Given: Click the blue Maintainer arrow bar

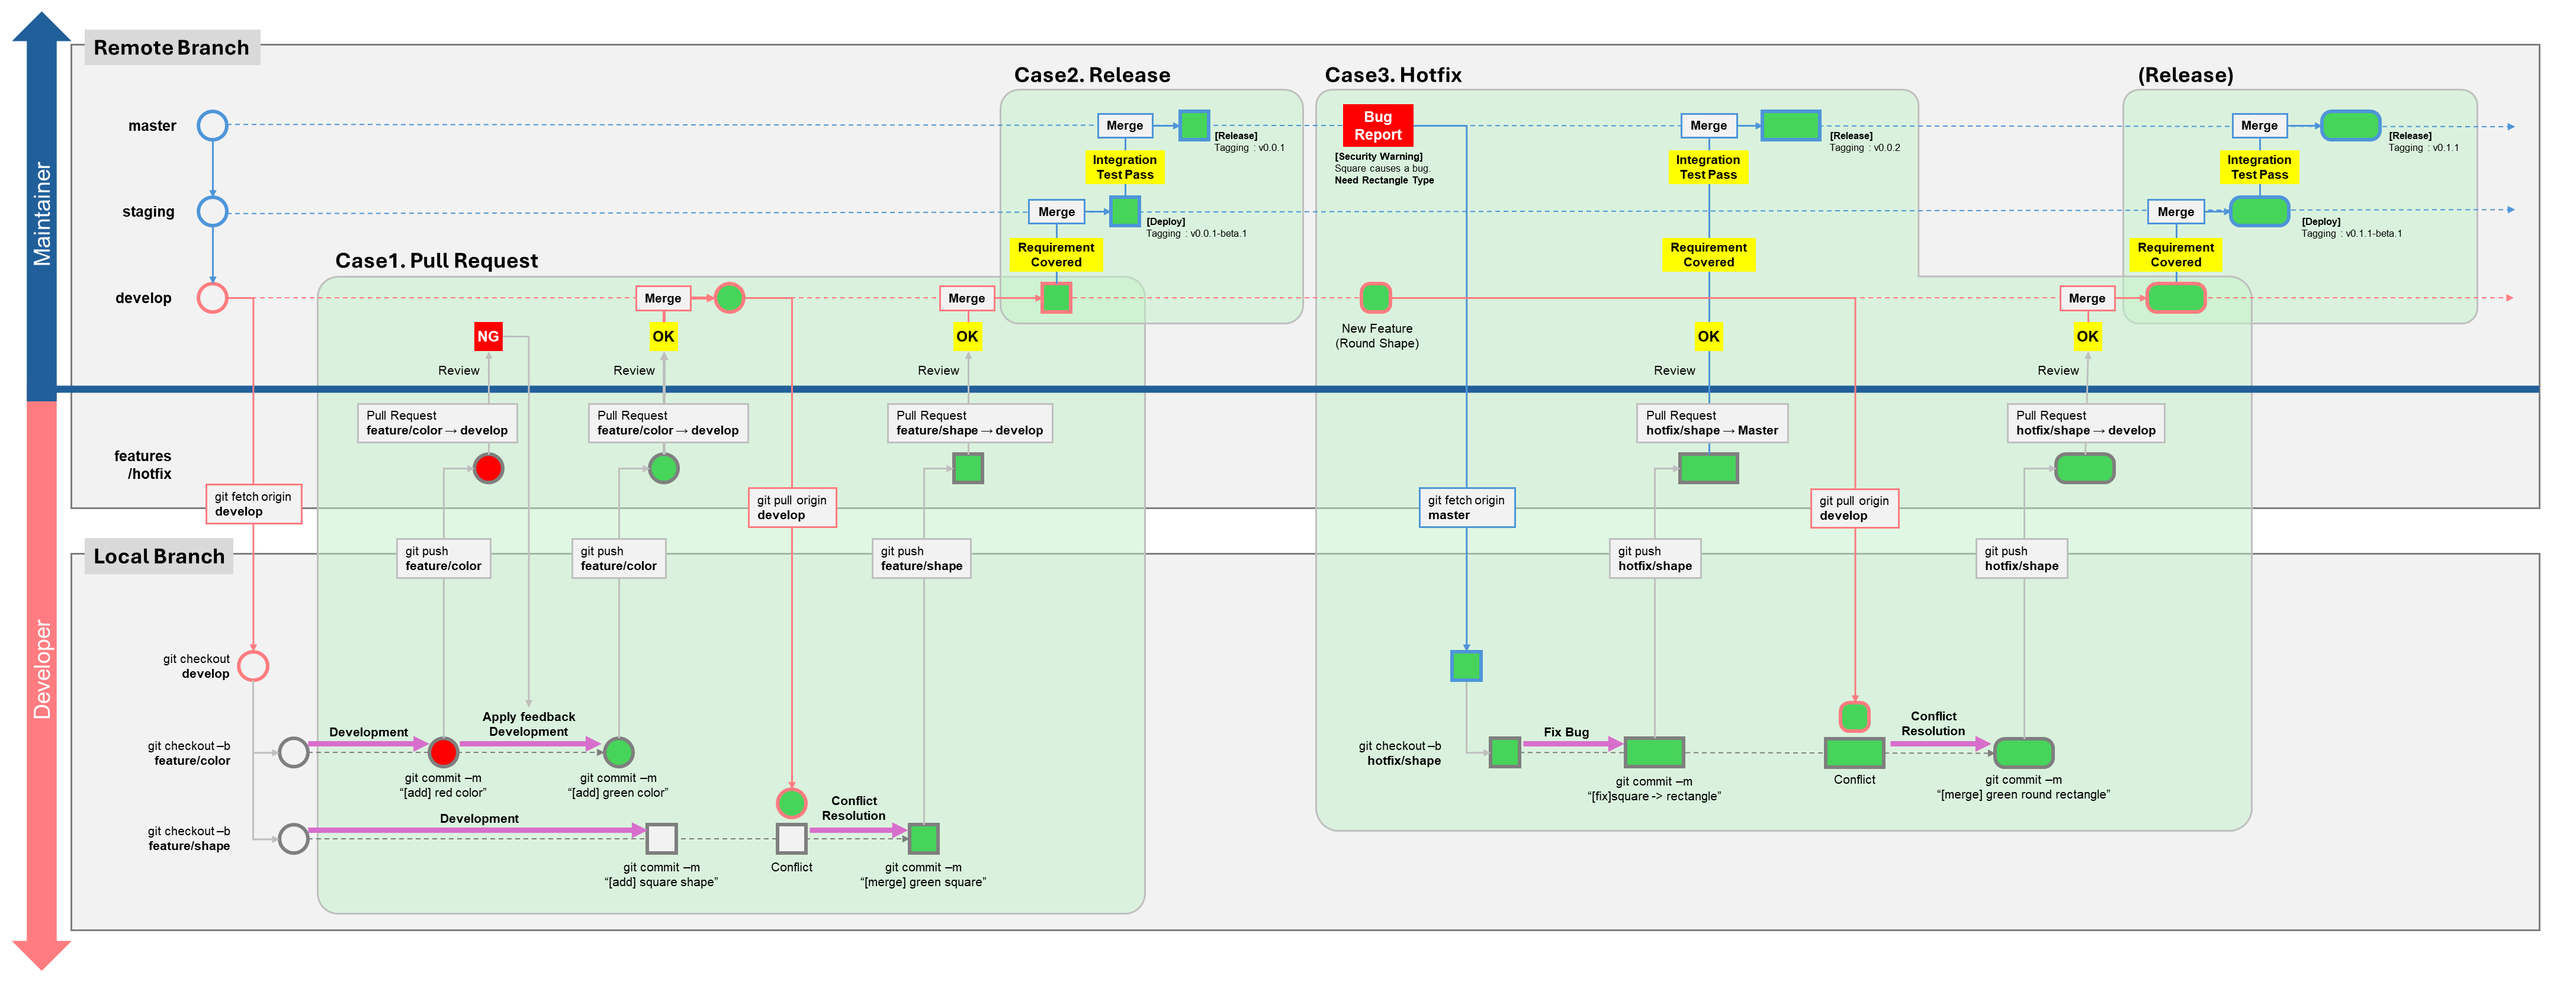Looking at the screenshot, I should (x=41, y=213).
